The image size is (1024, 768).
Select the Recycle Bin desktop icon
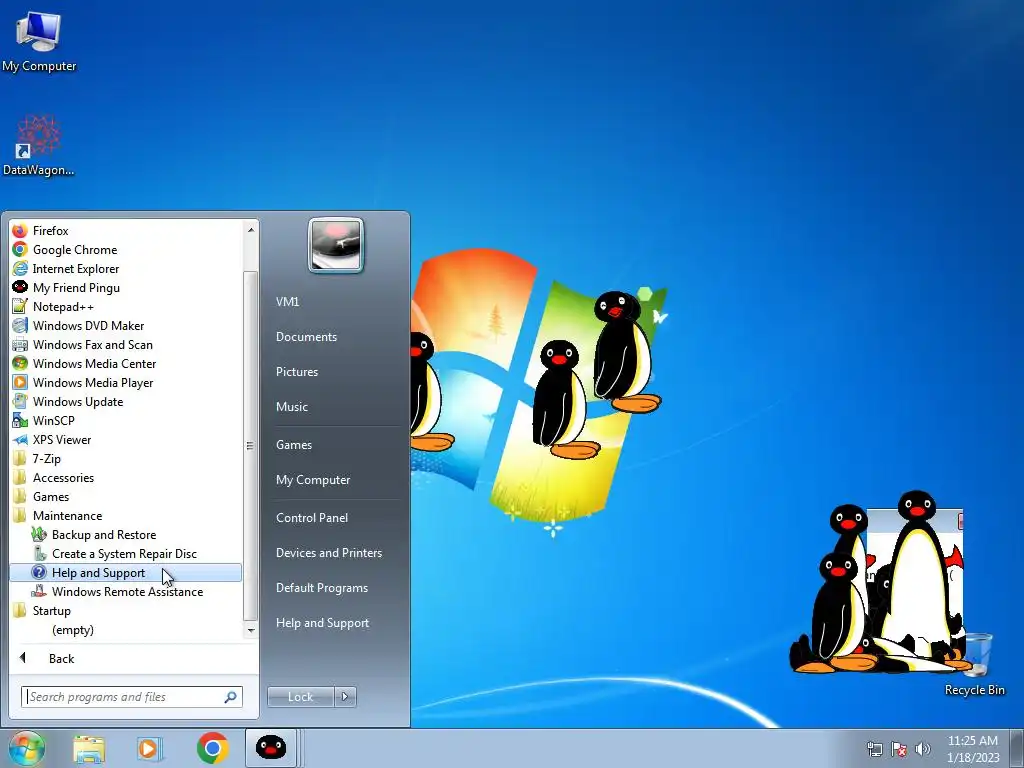[x=975, y=664]
